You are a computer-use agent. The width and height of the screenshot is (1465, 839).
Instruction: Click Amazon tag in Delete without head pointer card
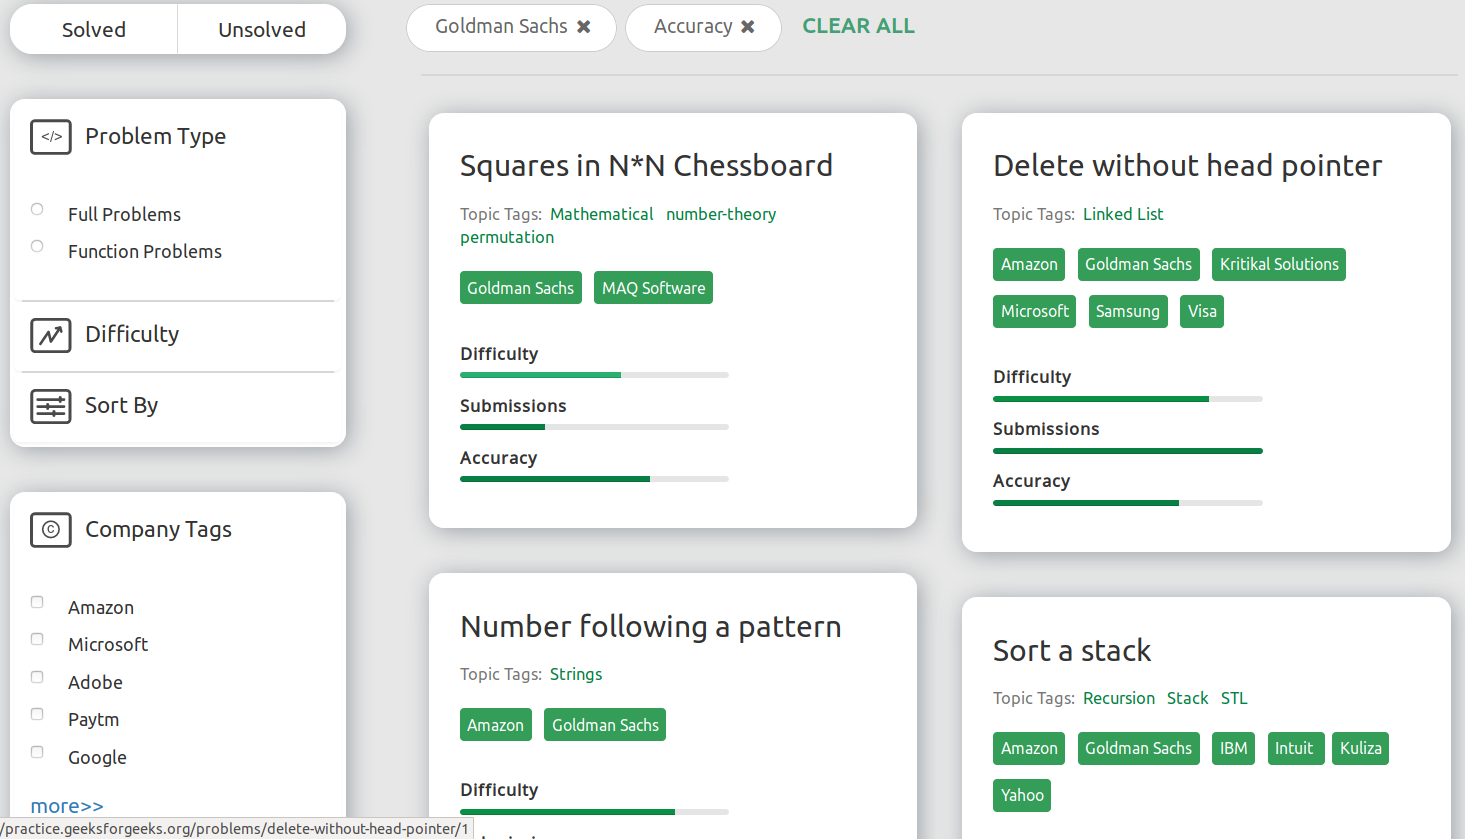1029,264
